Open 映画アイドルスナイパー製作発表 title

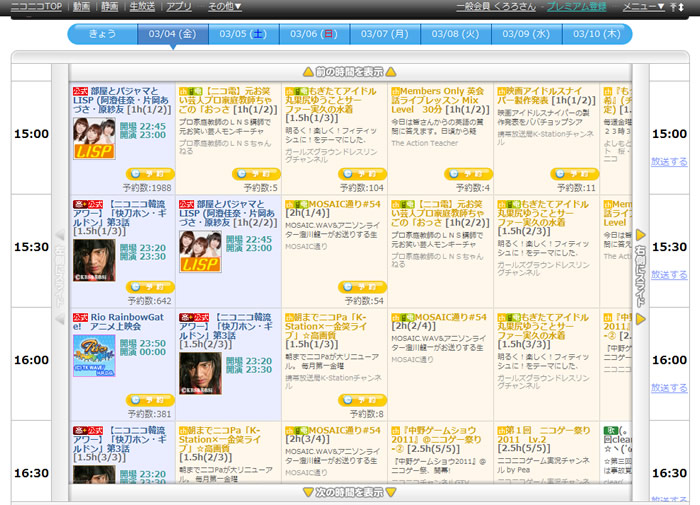coord(546,96)
